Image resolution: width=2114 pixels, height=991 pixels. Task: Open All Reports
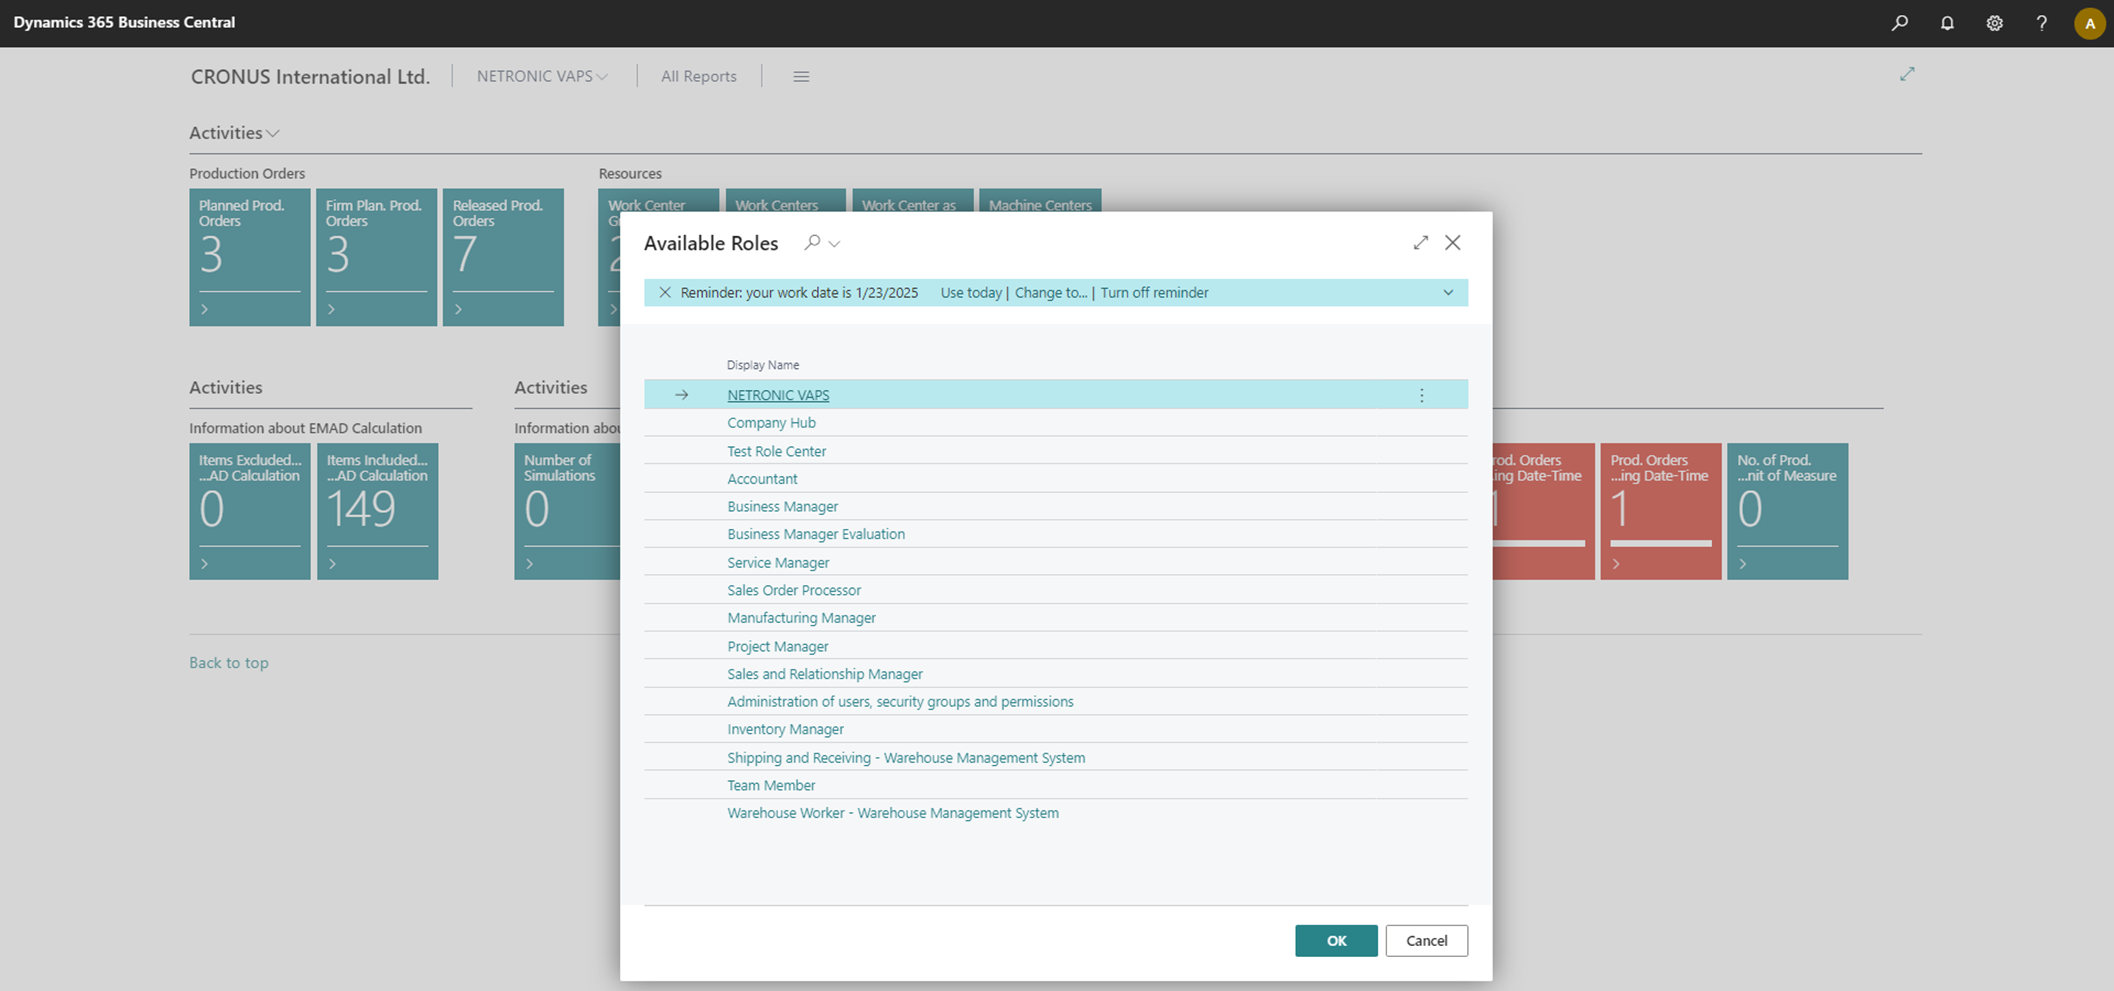pos(698,76)
